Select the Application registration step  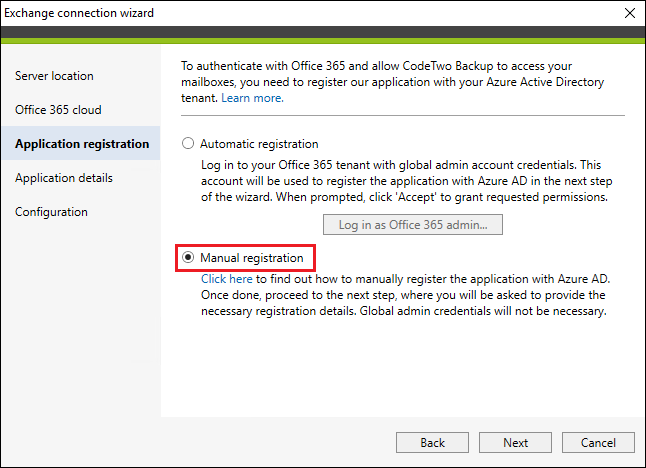click(81, 143)
